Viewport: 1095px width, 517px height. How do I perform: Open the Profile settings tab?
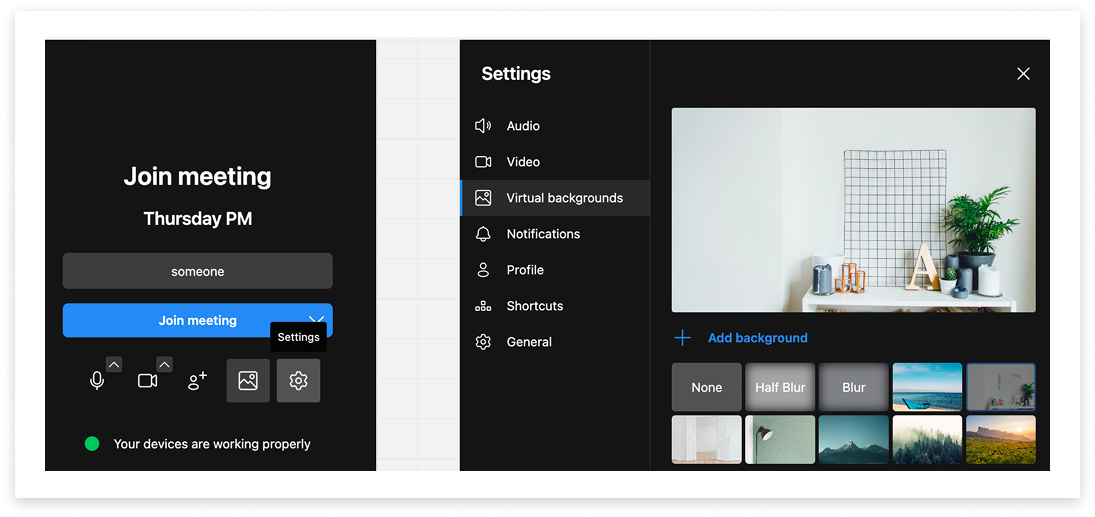click(x=554, y=270)
